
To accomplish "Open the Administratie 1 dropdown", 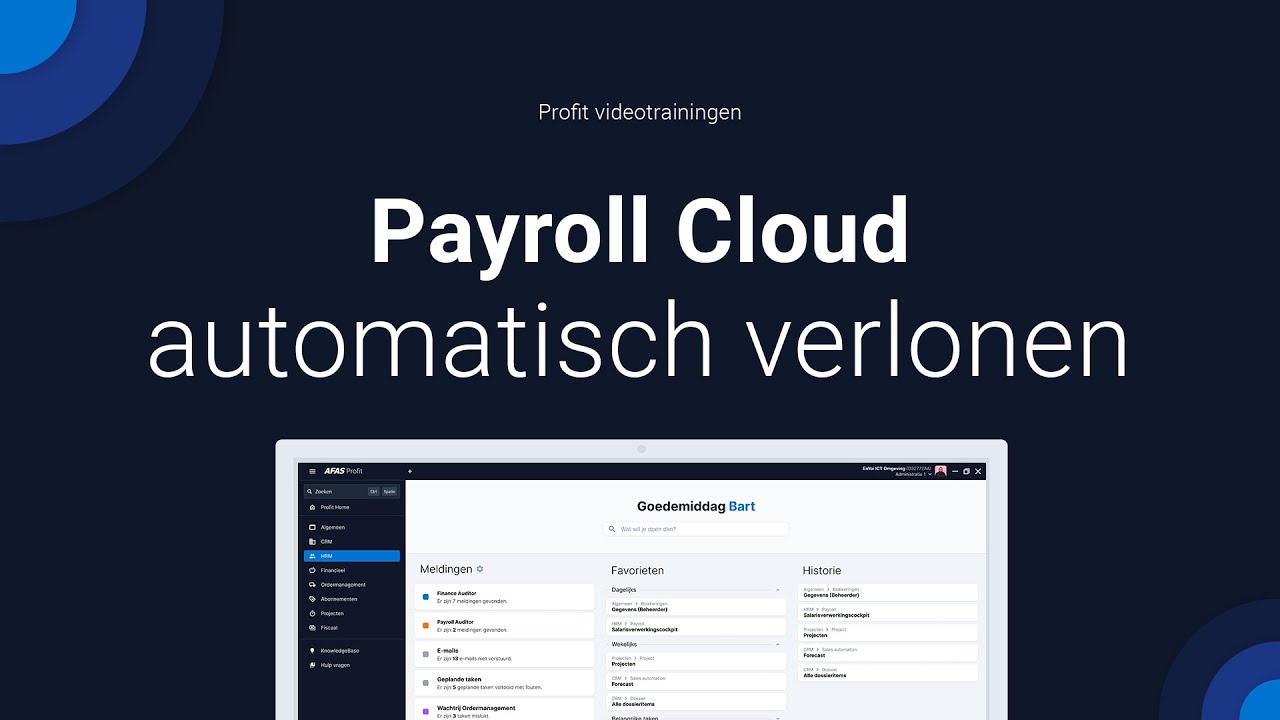I will coord(913,474).
